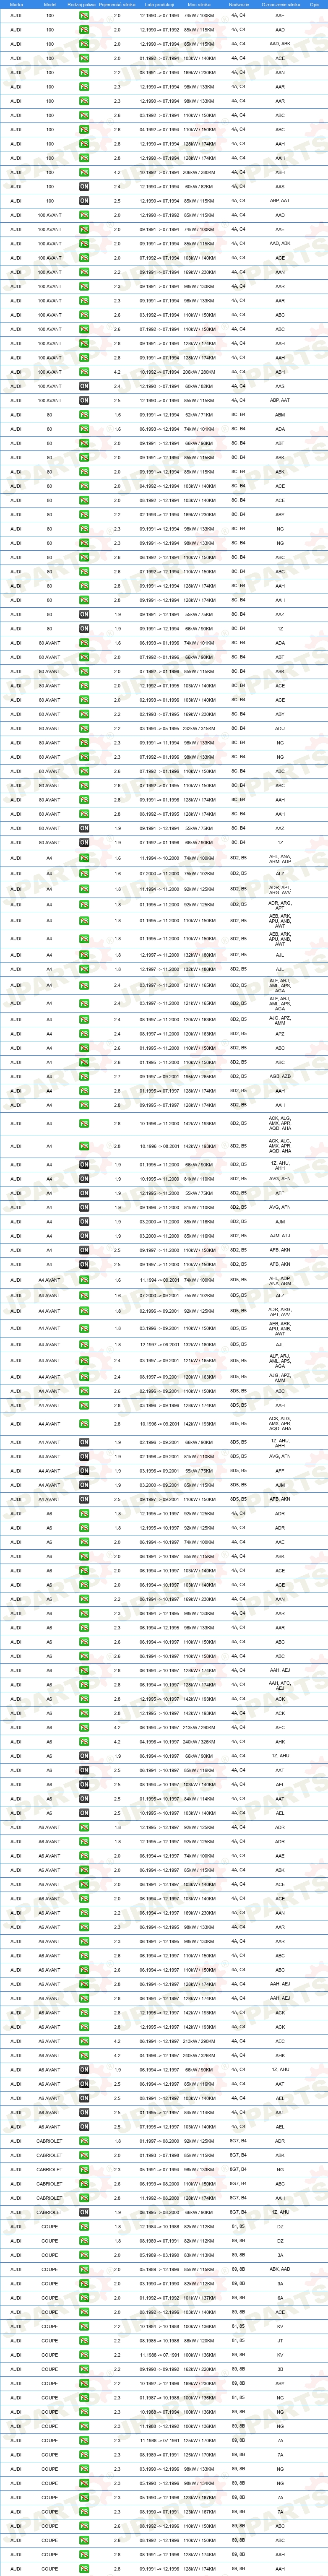Click petrol icon for 100 AVANT 4.2 ABH
328x2576 pixels.
[x=84, y=372]
